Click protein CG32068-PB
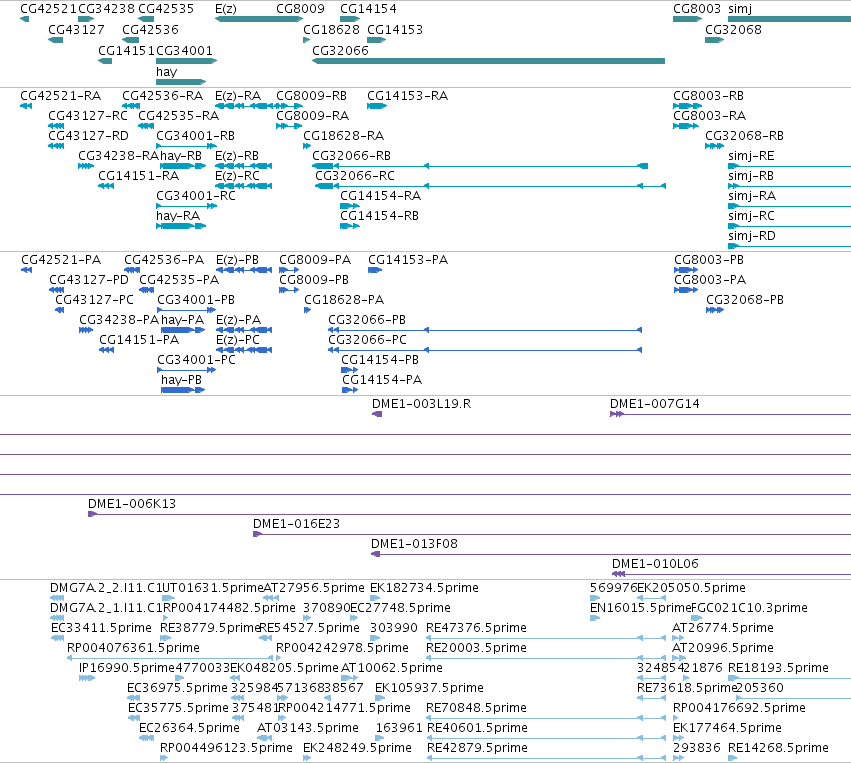The width and height of the screenshot is (851, 763). coord(715,310)
